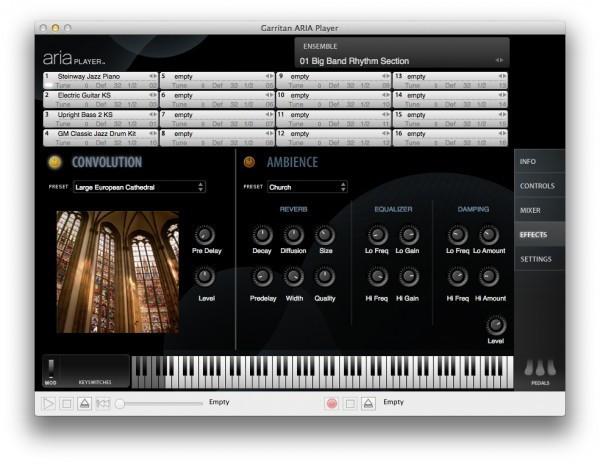The image size is (600, 464).
Task: Click the on-screen piano keyboard
Action: point(323,372)
